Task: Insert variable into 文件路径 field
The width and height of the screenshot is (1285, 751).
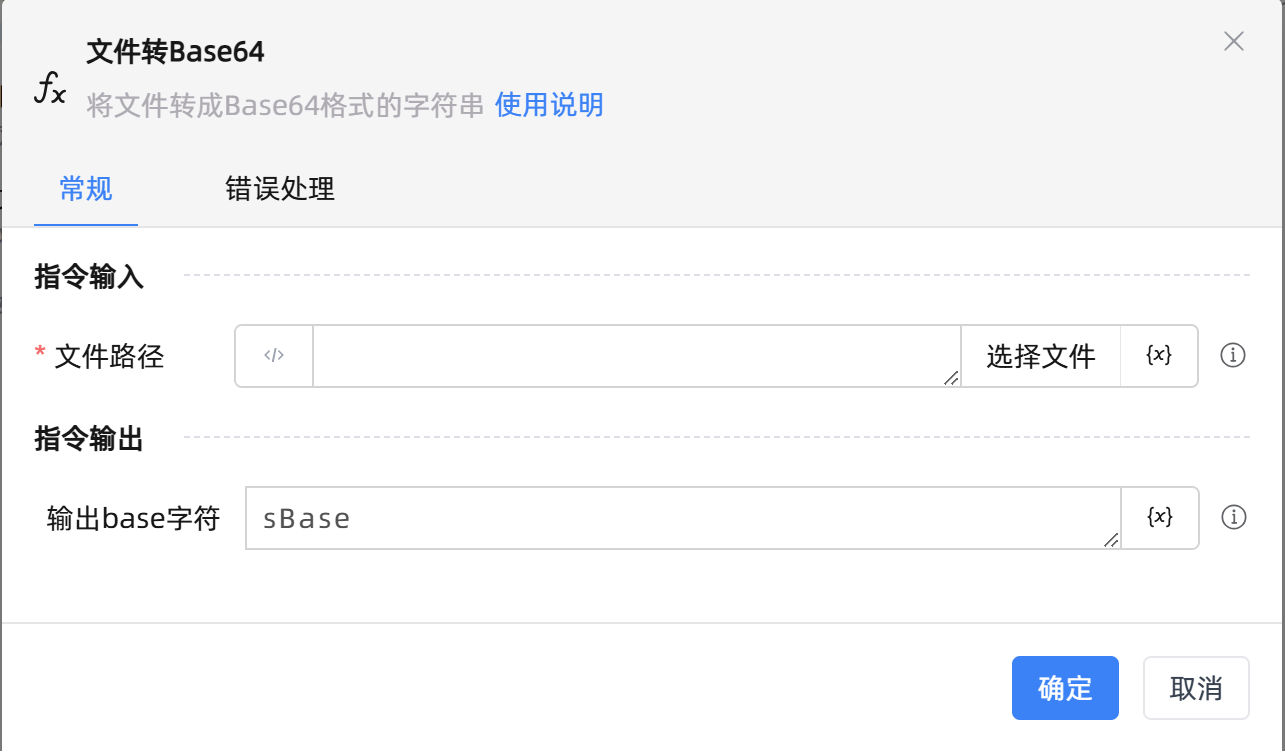Action: click(1159, 355)
